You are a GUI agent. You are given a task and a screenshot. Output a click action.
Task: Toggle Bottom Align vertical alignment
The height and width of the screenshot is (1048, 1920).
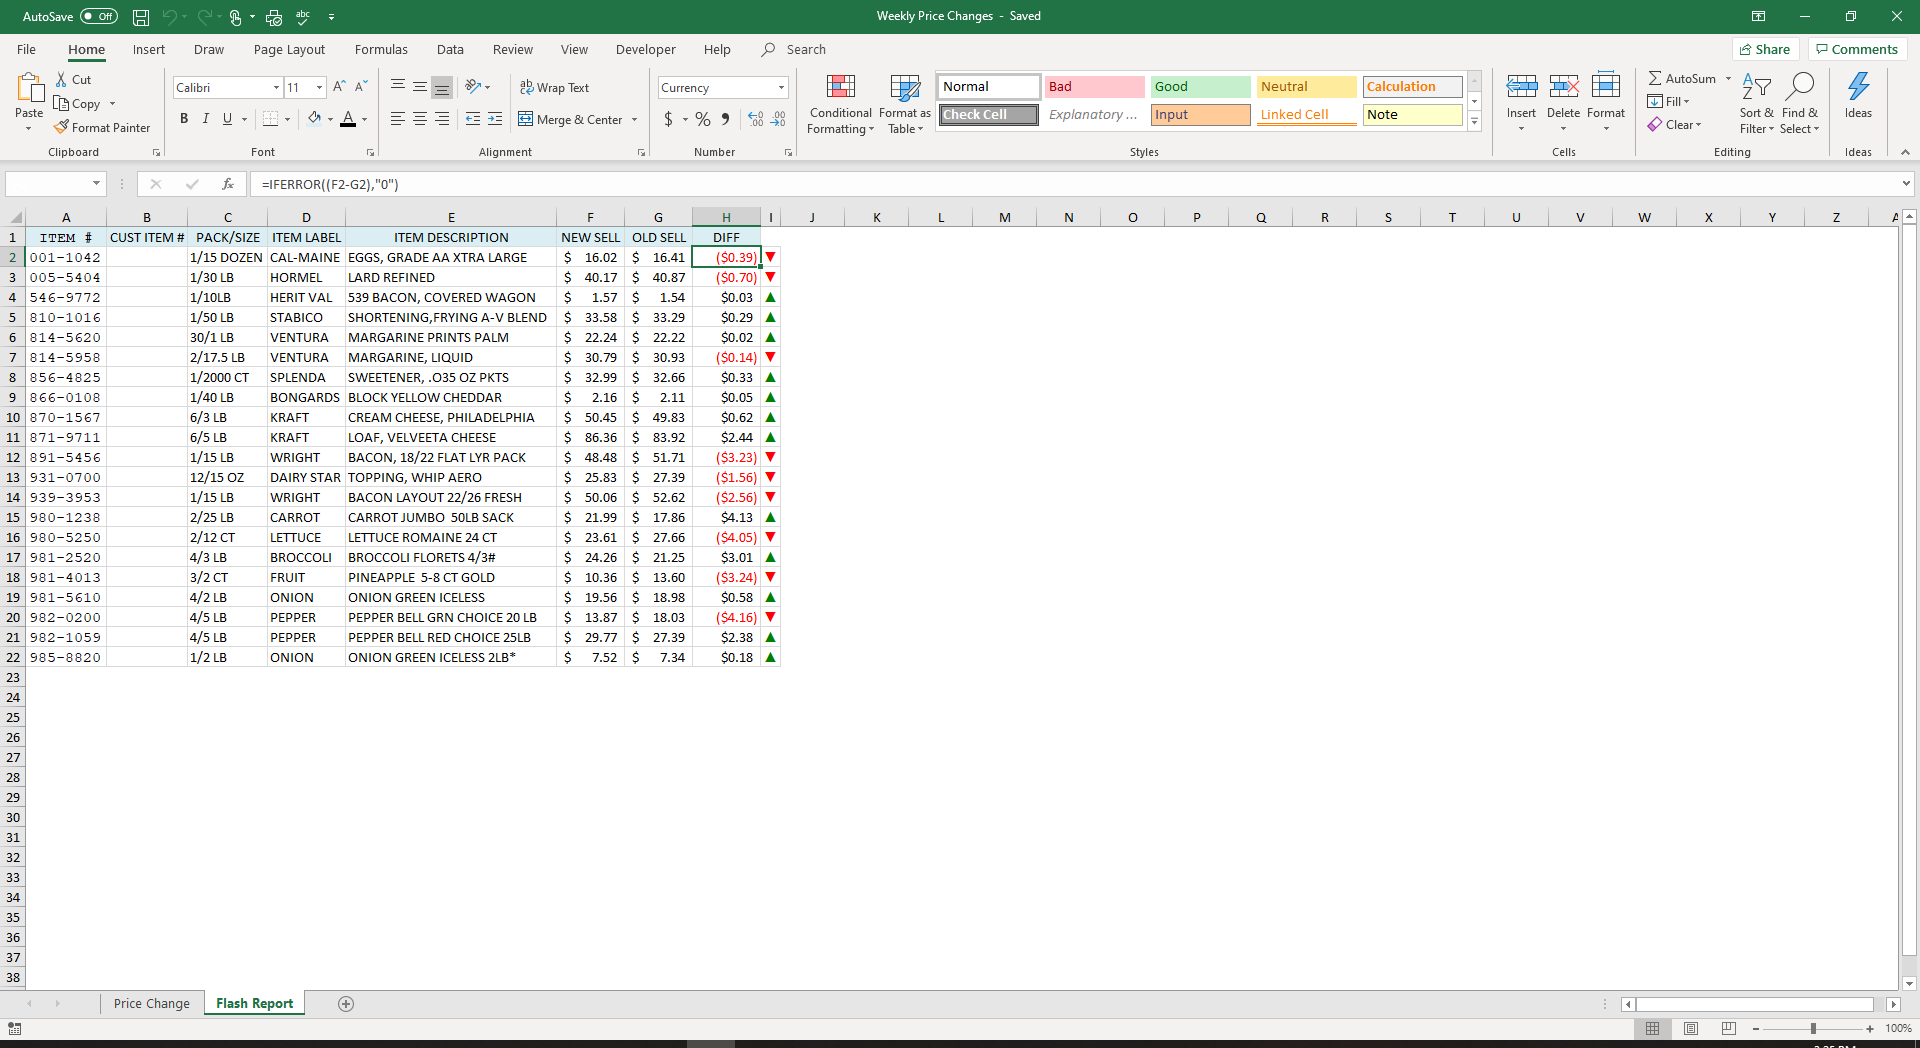coord(442,87)
